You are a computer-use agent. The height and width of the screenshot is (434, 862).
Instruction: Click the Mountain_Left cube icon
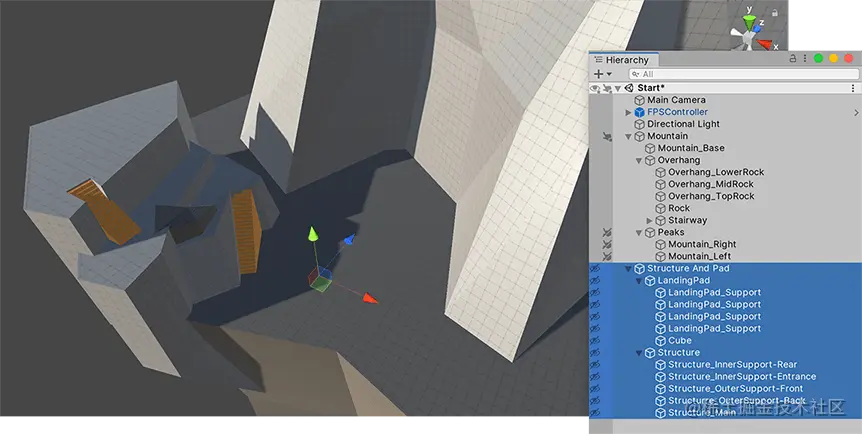[x=660, y=256]
